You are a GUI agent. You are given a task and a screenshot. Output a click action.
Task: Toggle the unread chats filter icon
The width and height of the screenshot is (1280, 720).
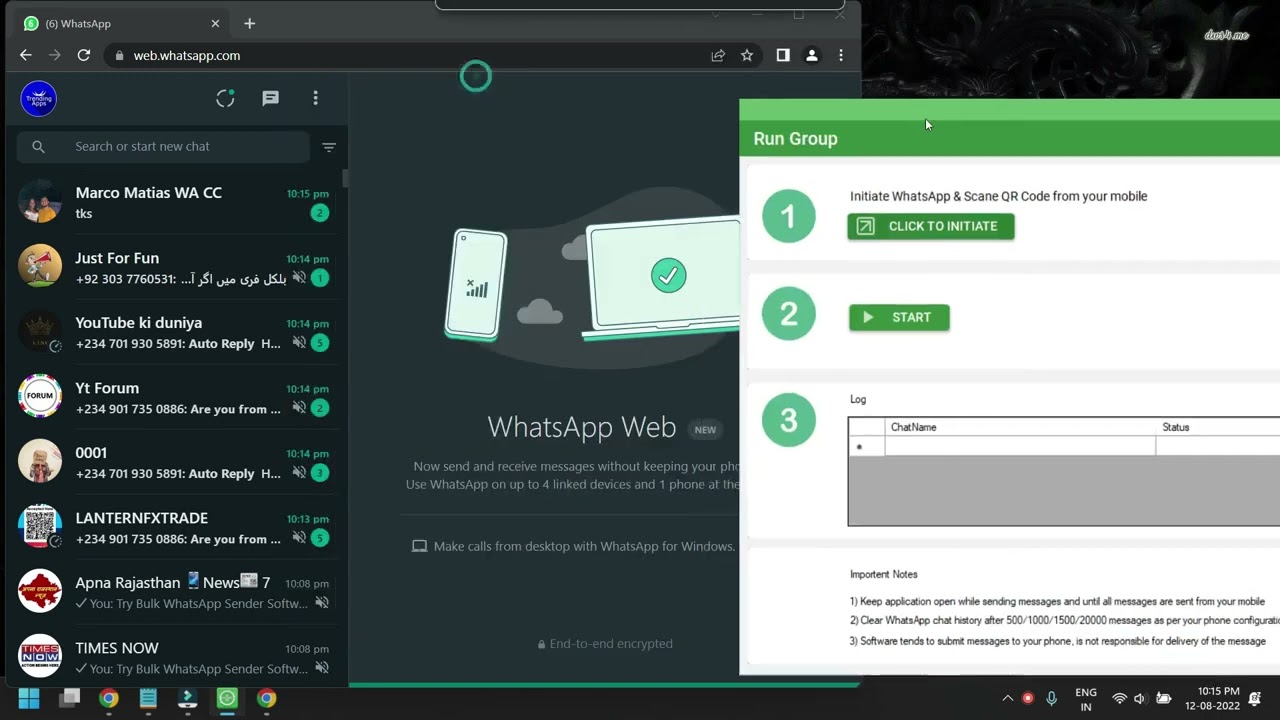click(x=329, y=147)
